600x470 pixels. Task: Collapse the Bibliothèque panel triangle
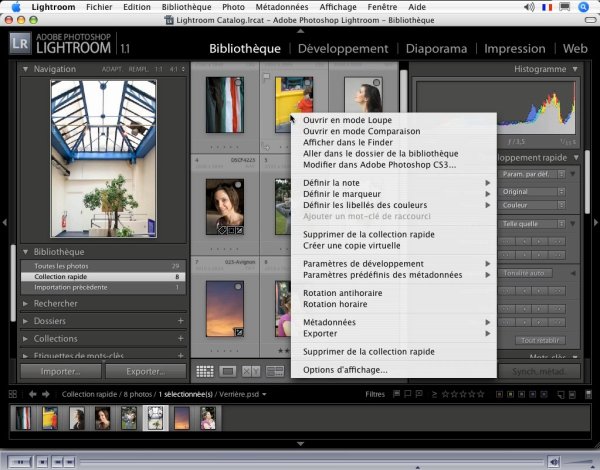point(25,252)
